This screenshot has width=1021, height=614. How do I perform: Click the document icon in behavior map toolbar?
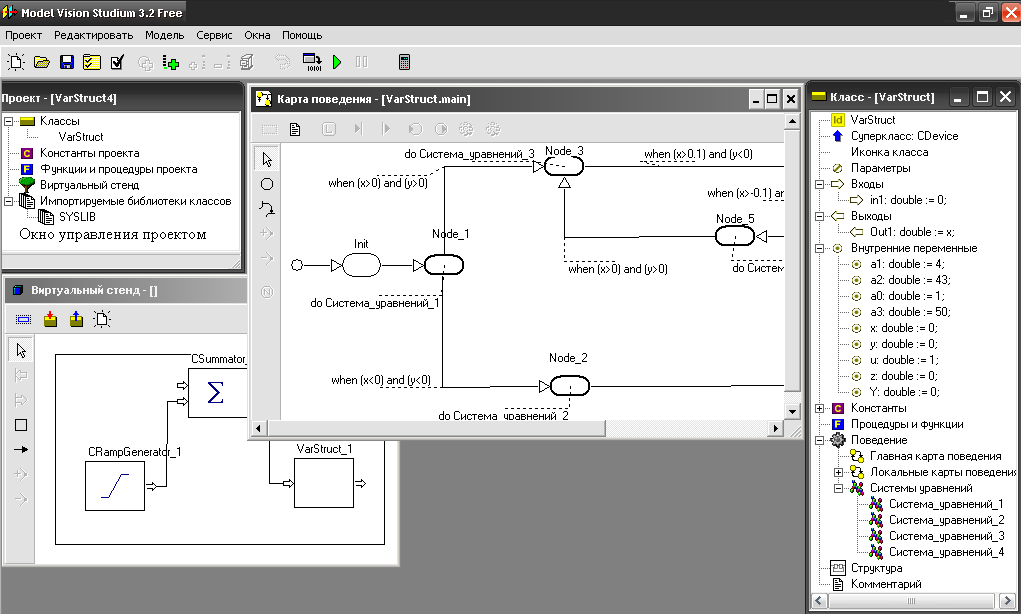click(x=295, y=130)
